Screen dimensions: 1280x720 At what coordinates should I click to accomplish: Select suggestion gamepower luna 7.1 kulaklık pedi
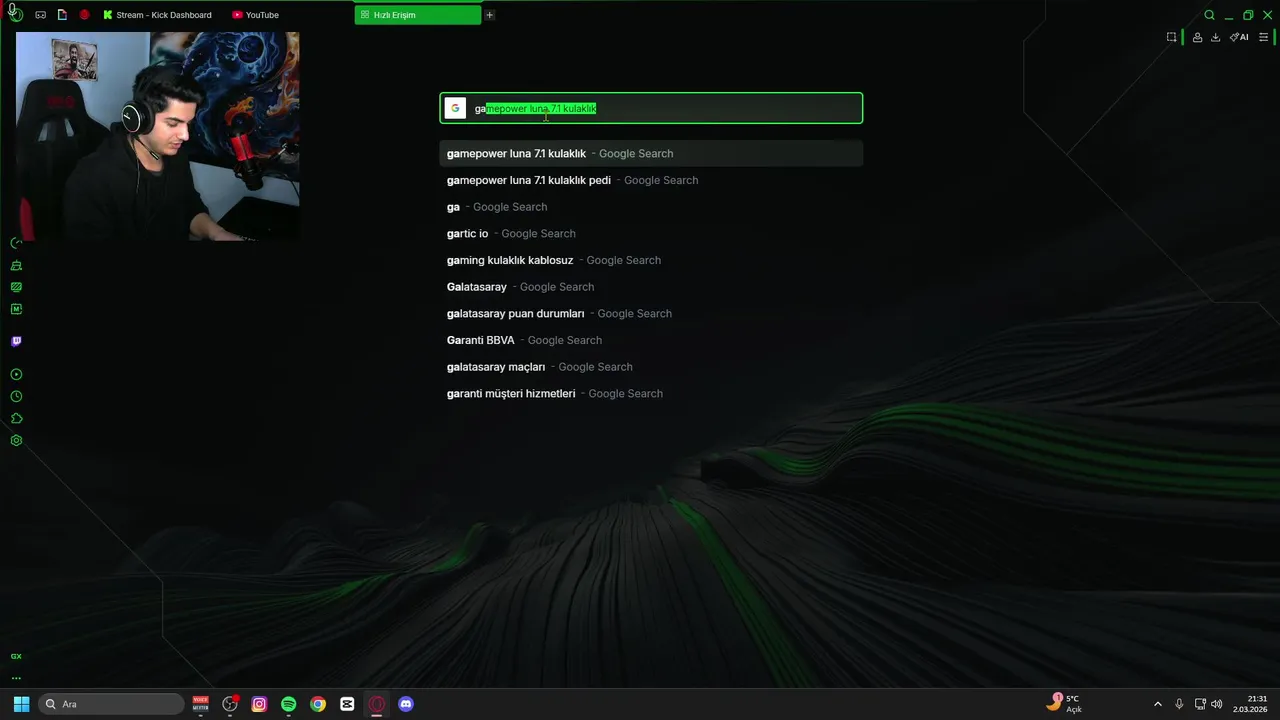pos(651,180)
